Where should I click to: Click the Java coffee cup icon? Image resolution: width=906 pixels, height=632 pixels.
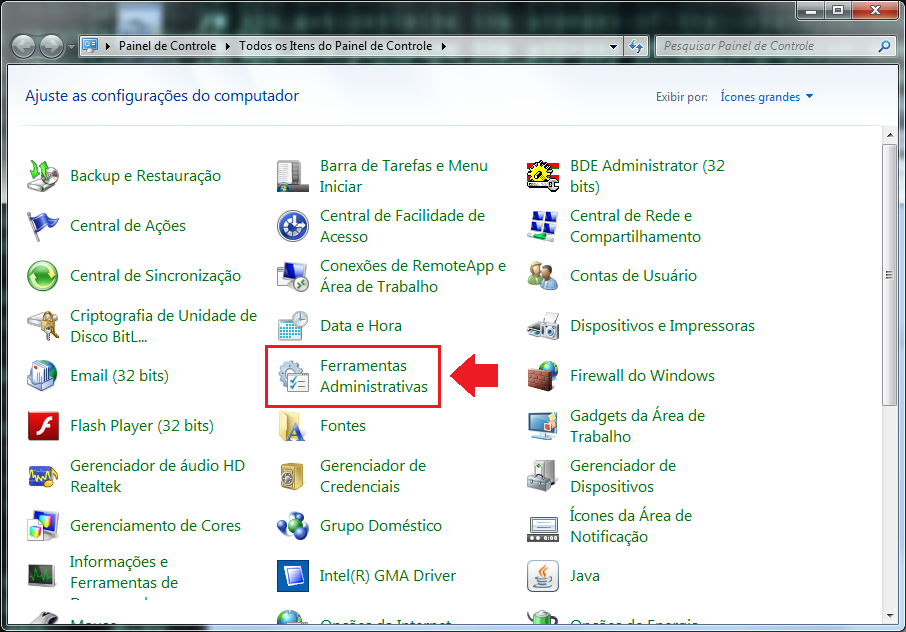pos(543,576)
